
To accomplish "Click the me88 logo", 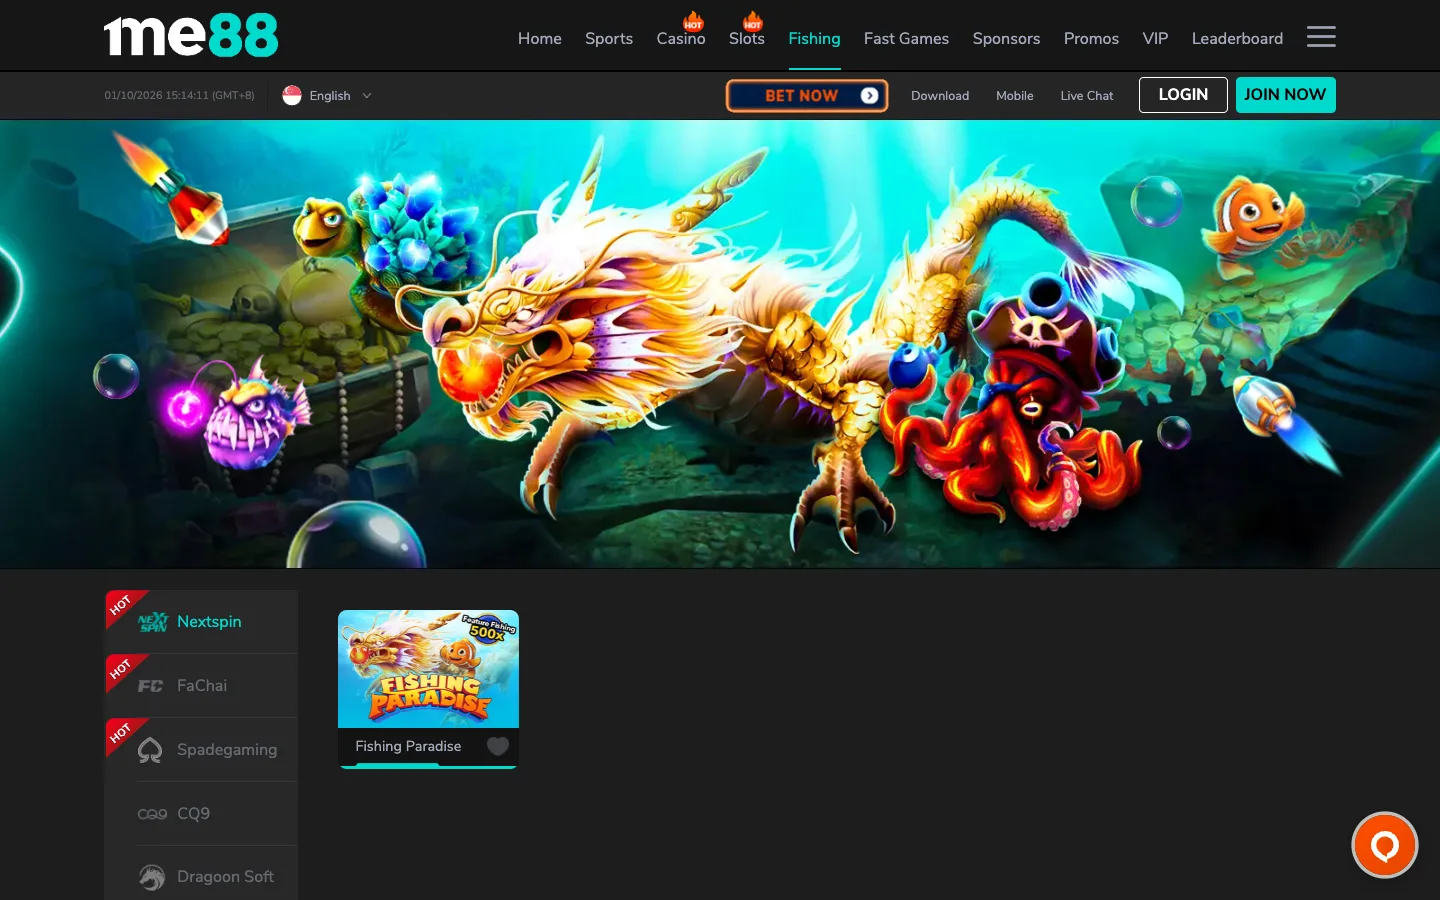I will coord(191,36).
